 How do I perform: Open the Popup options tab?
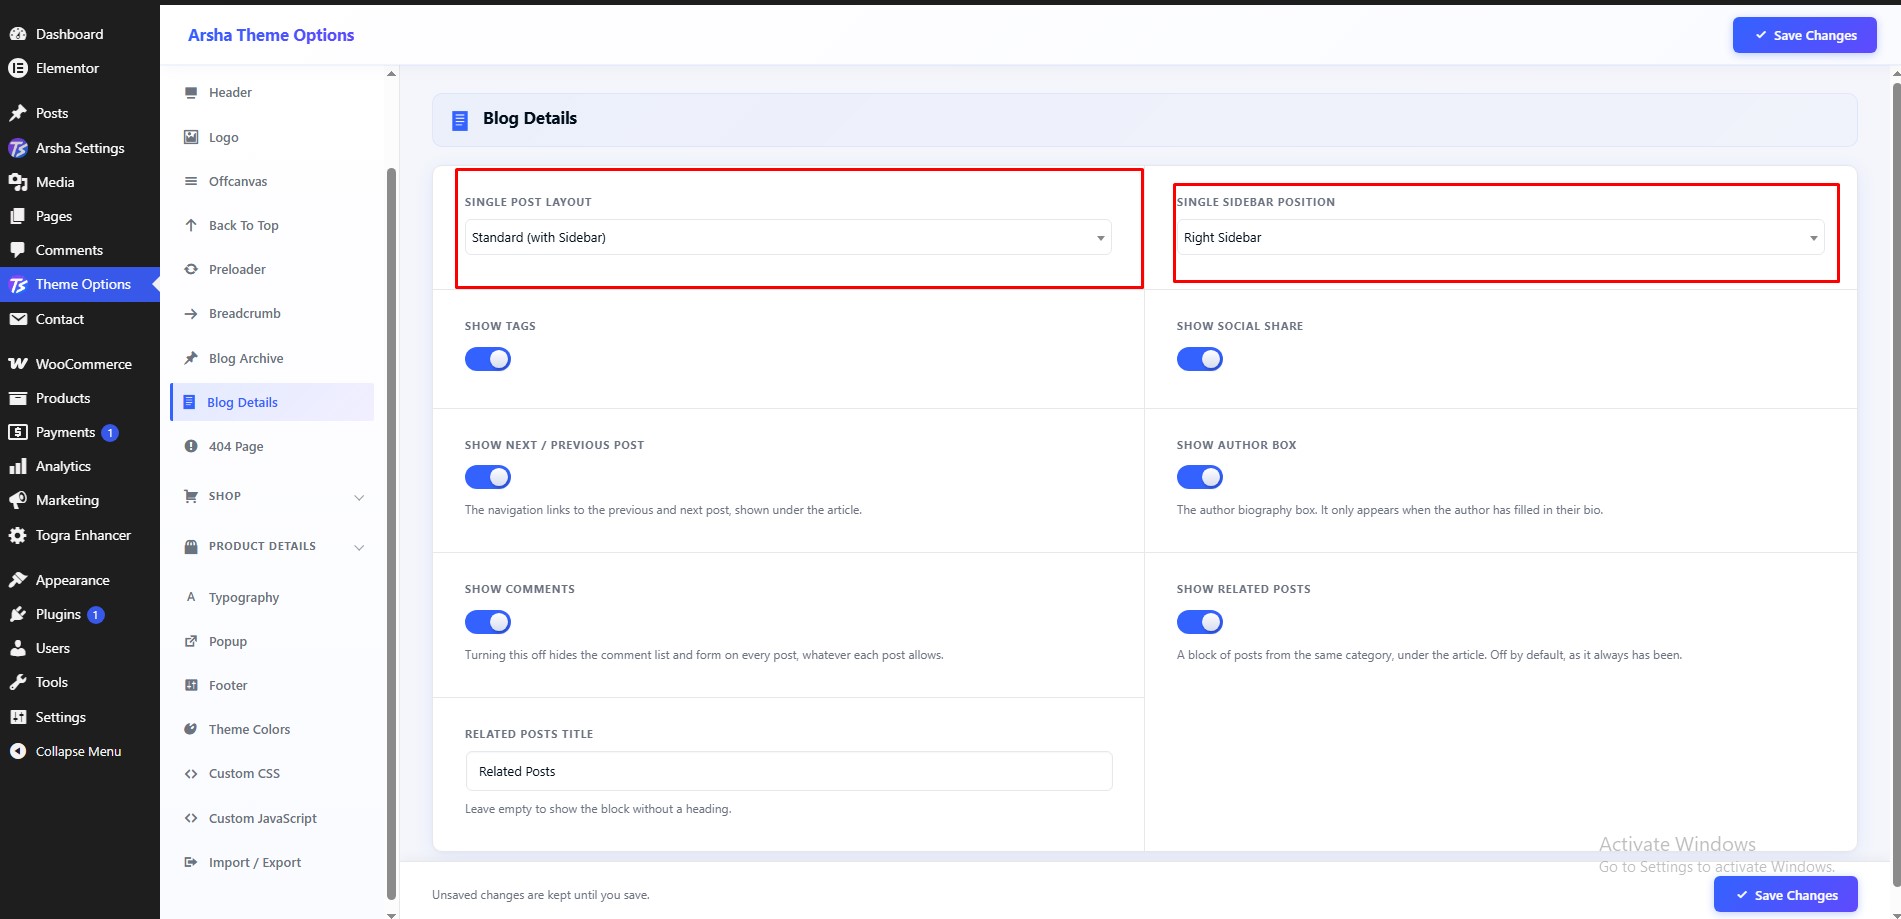272,641
